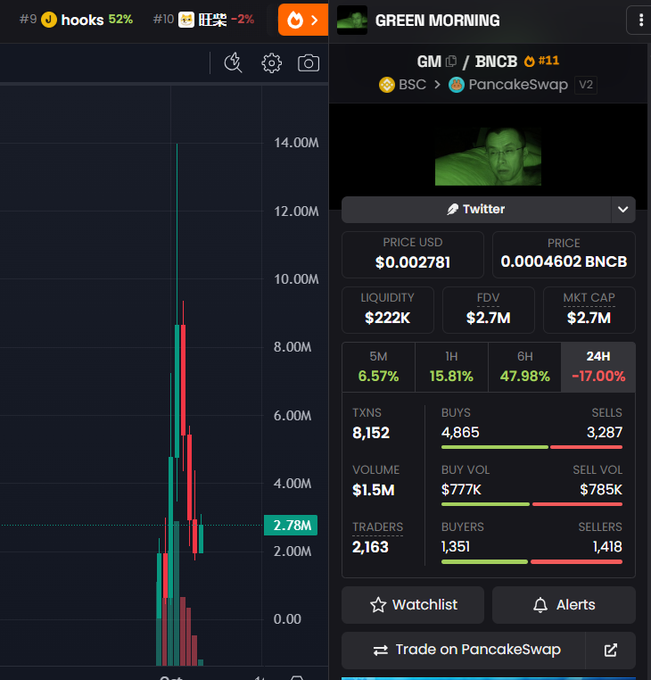Select the 6H timeframe tab
Viewport: 651px width, 680px height.
pos(525,367)
